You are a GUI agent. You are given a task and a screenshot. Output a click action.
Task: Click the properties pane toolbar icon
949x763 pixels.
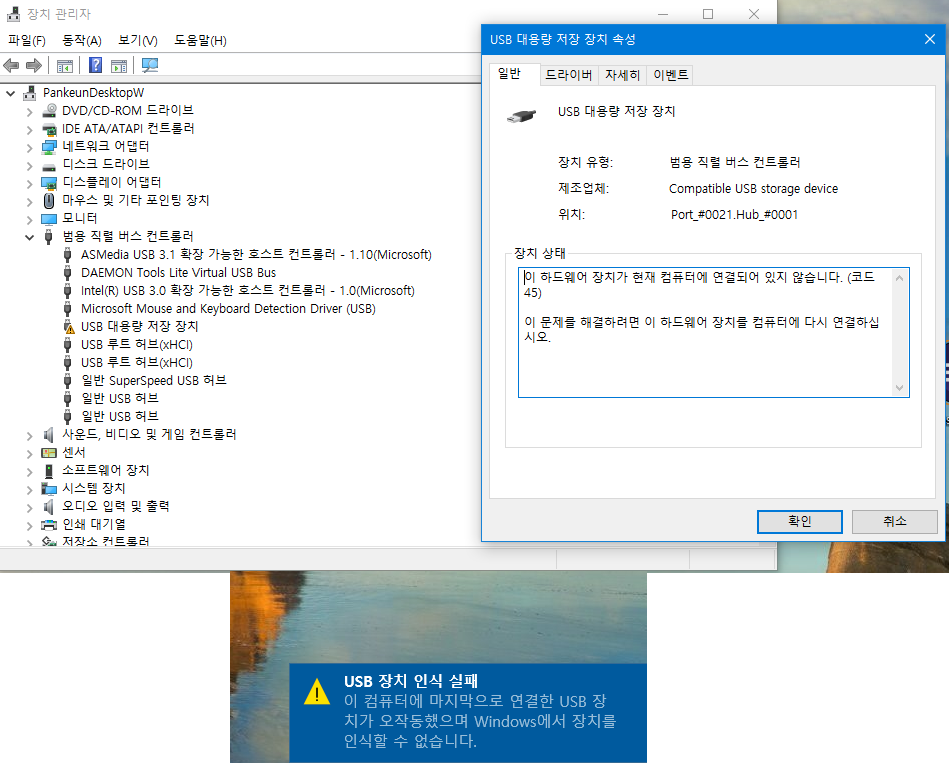tap(119, 65)
